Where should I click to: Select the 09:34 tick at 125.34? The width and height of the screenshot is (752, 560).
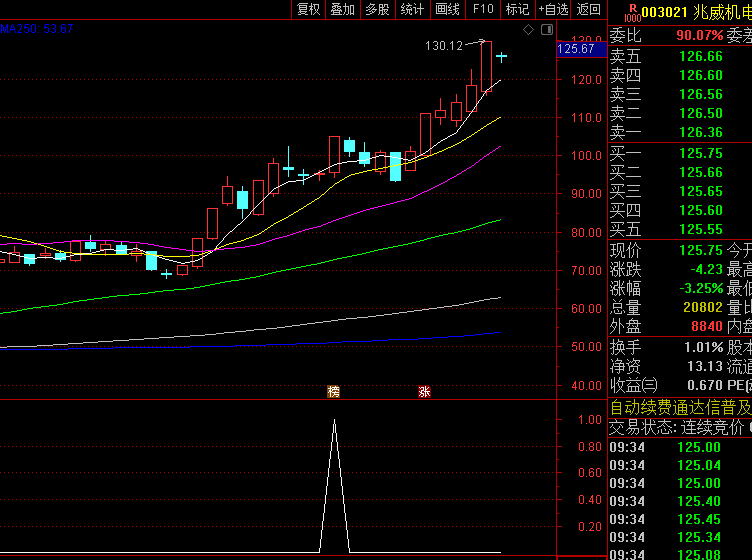(665, 537)
